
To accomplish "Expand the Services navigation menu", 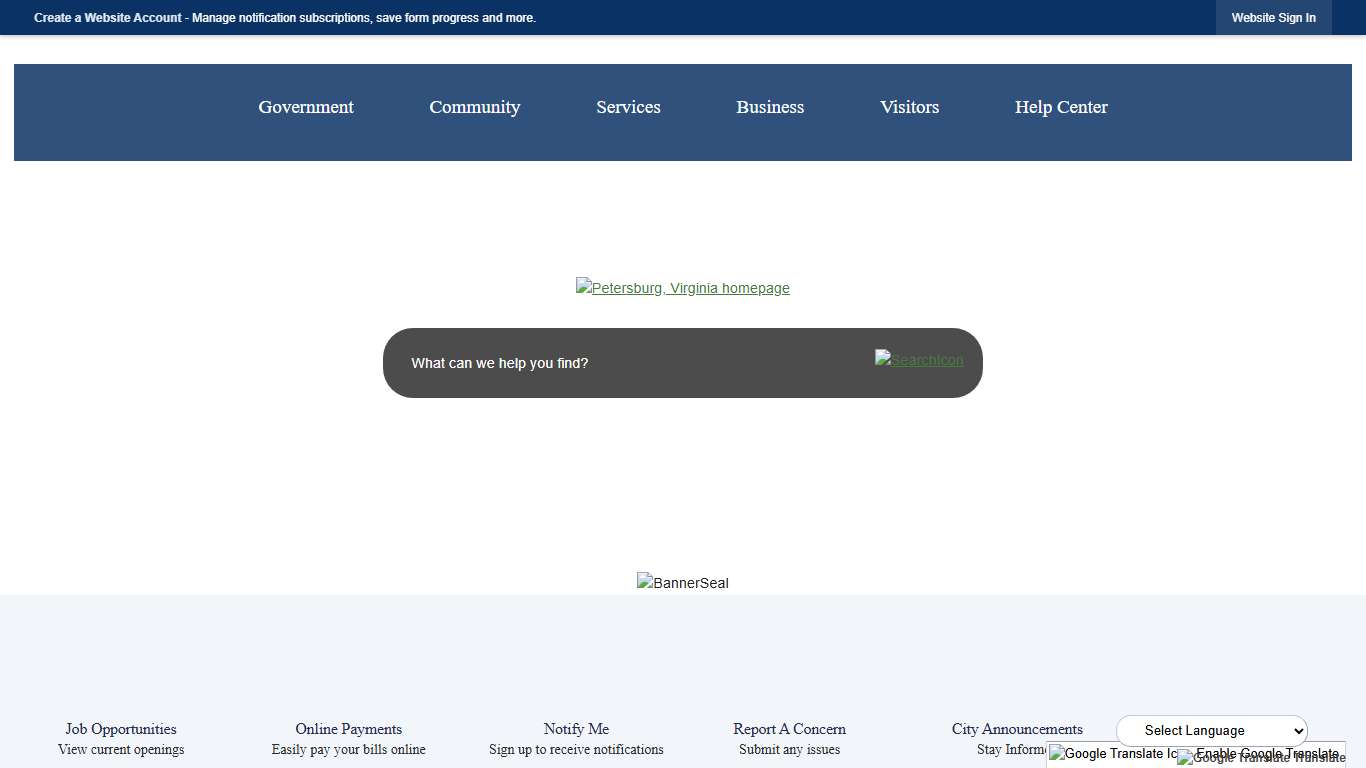I will tap(628, 107).
